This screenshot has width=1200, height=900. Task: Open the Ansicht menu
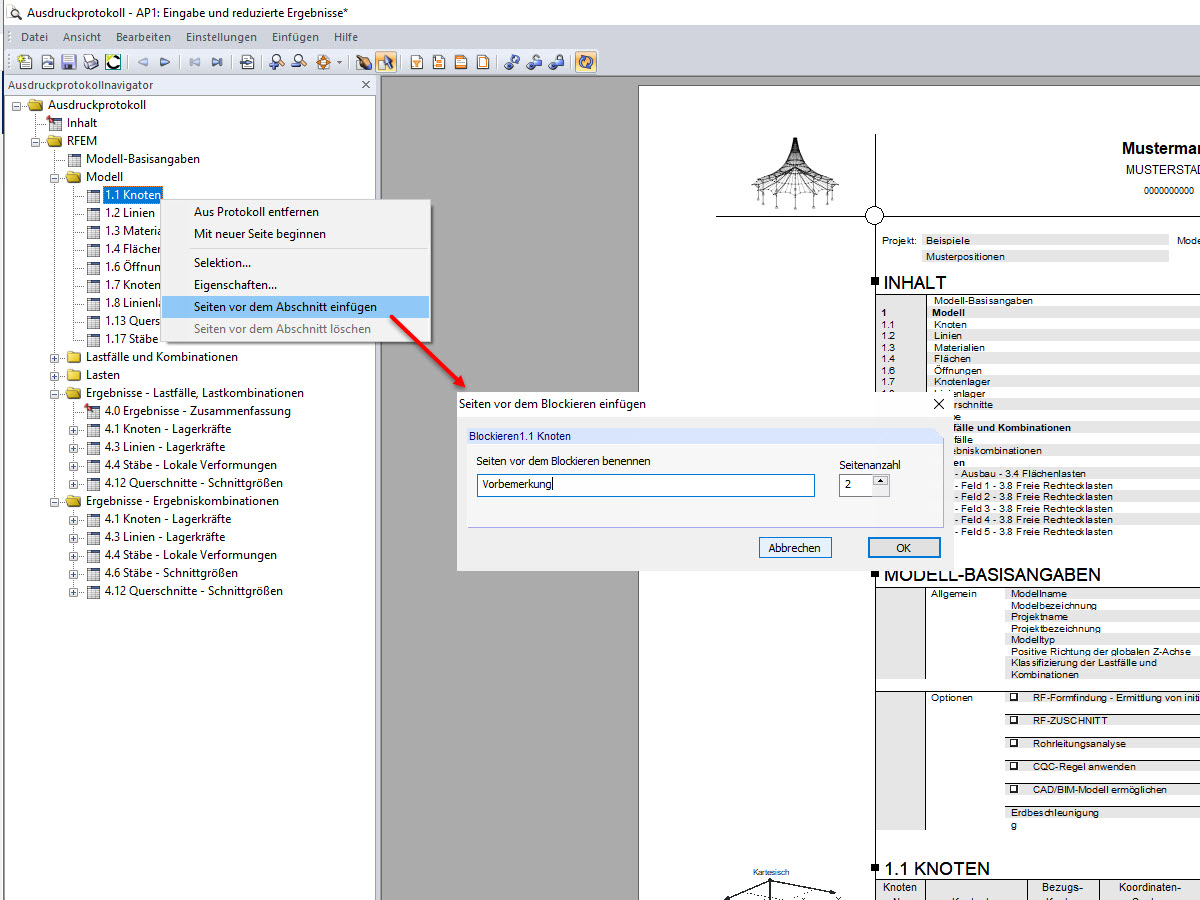tap(82, 37)
